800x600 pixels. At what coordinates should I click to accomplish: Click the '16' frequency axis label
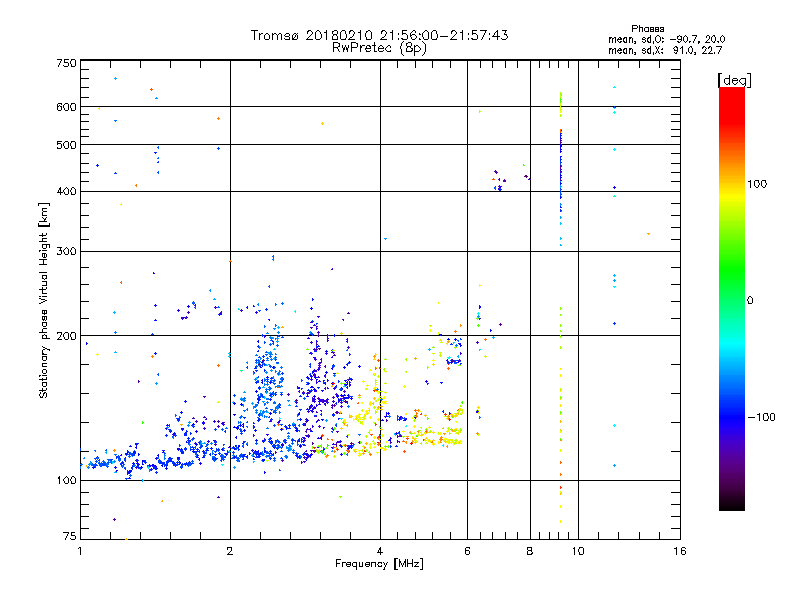[x=680, y=551]
